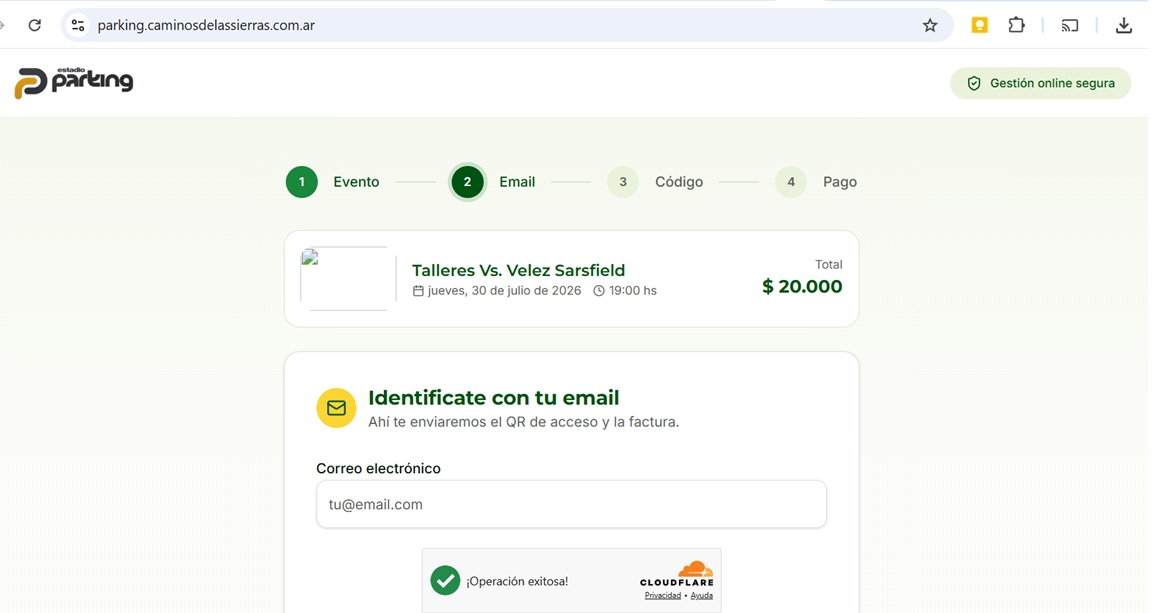Open the Cloudflare Privacidad link
This screenshot has width=1158, height=613.
point(662,595)
